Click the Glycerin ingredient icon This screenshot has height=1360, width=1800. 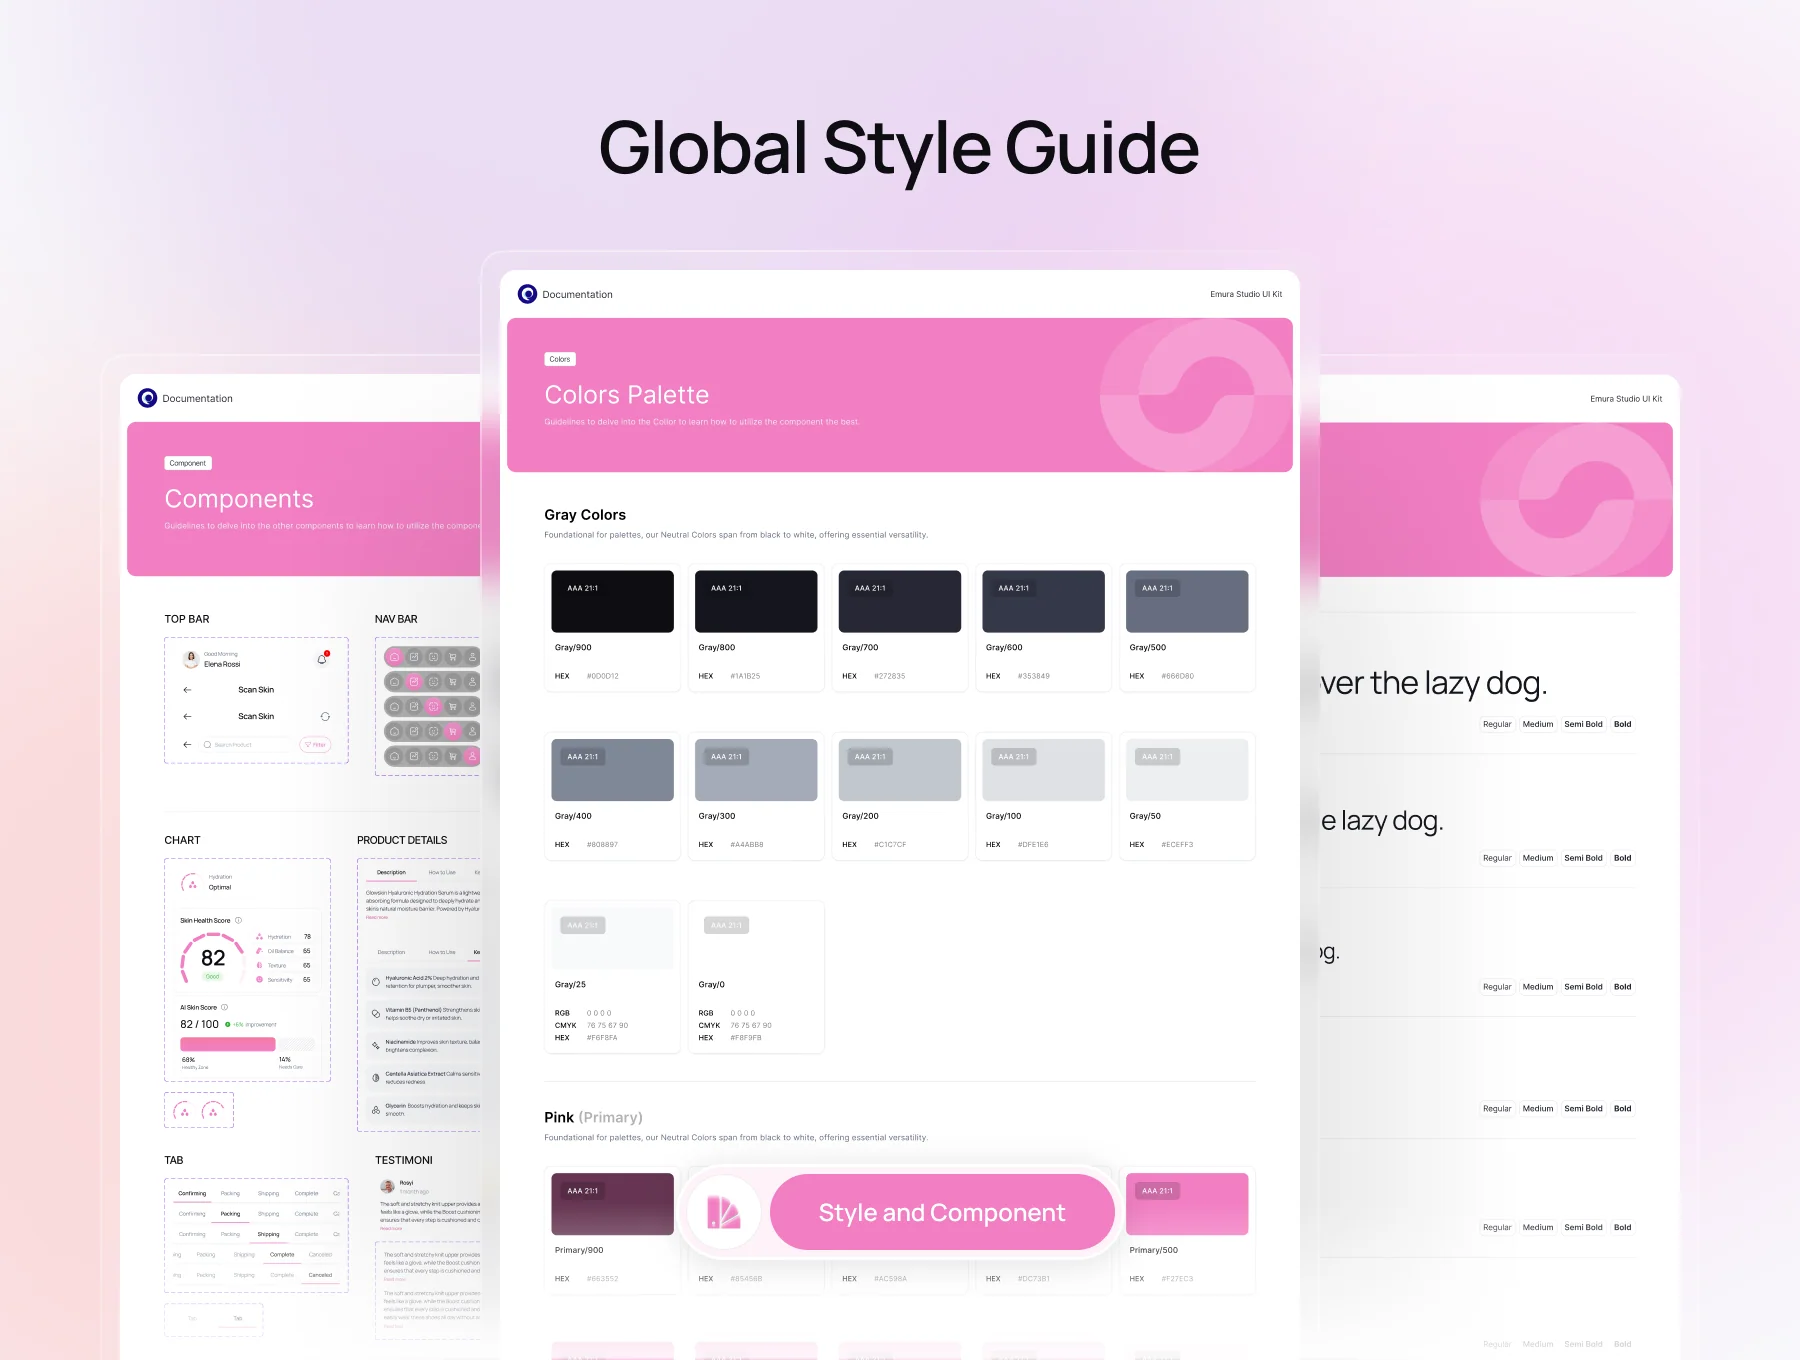[x=376, y=1110]
